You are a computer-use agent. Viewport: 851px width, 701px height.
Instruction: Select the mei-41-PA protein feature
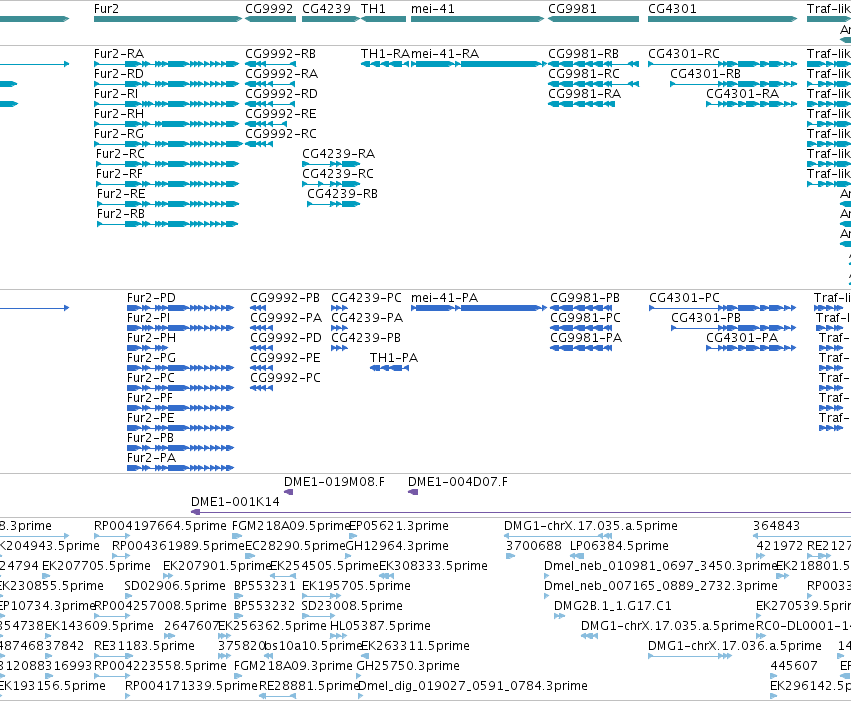pos(479,308)
